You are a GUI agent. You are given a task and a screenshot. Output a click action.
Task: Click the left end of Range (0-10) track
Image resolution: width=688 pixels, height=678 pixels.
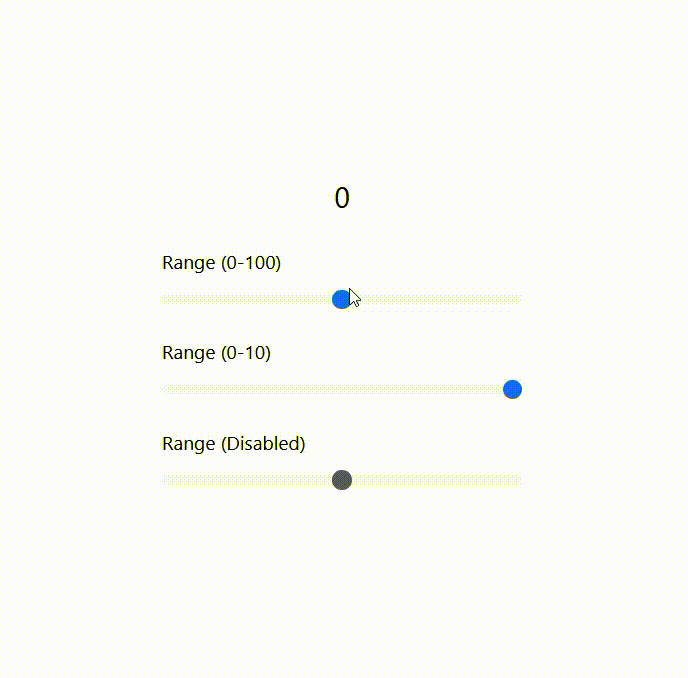(x=165, y=389)
